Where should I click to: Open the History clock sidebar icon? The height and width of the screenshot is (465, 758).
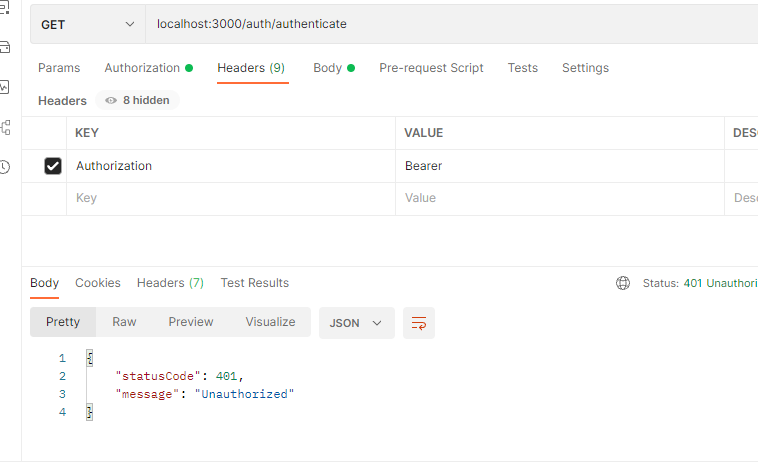coord(4,167)
